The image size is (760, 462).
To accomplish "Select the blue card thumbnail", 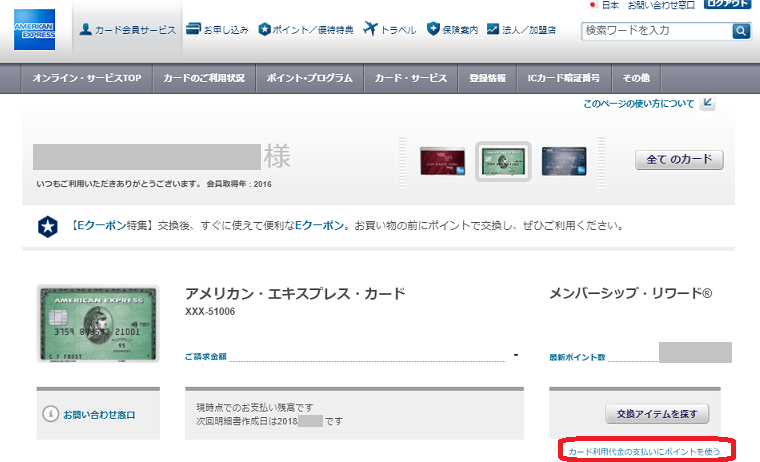I will [564, 161].
